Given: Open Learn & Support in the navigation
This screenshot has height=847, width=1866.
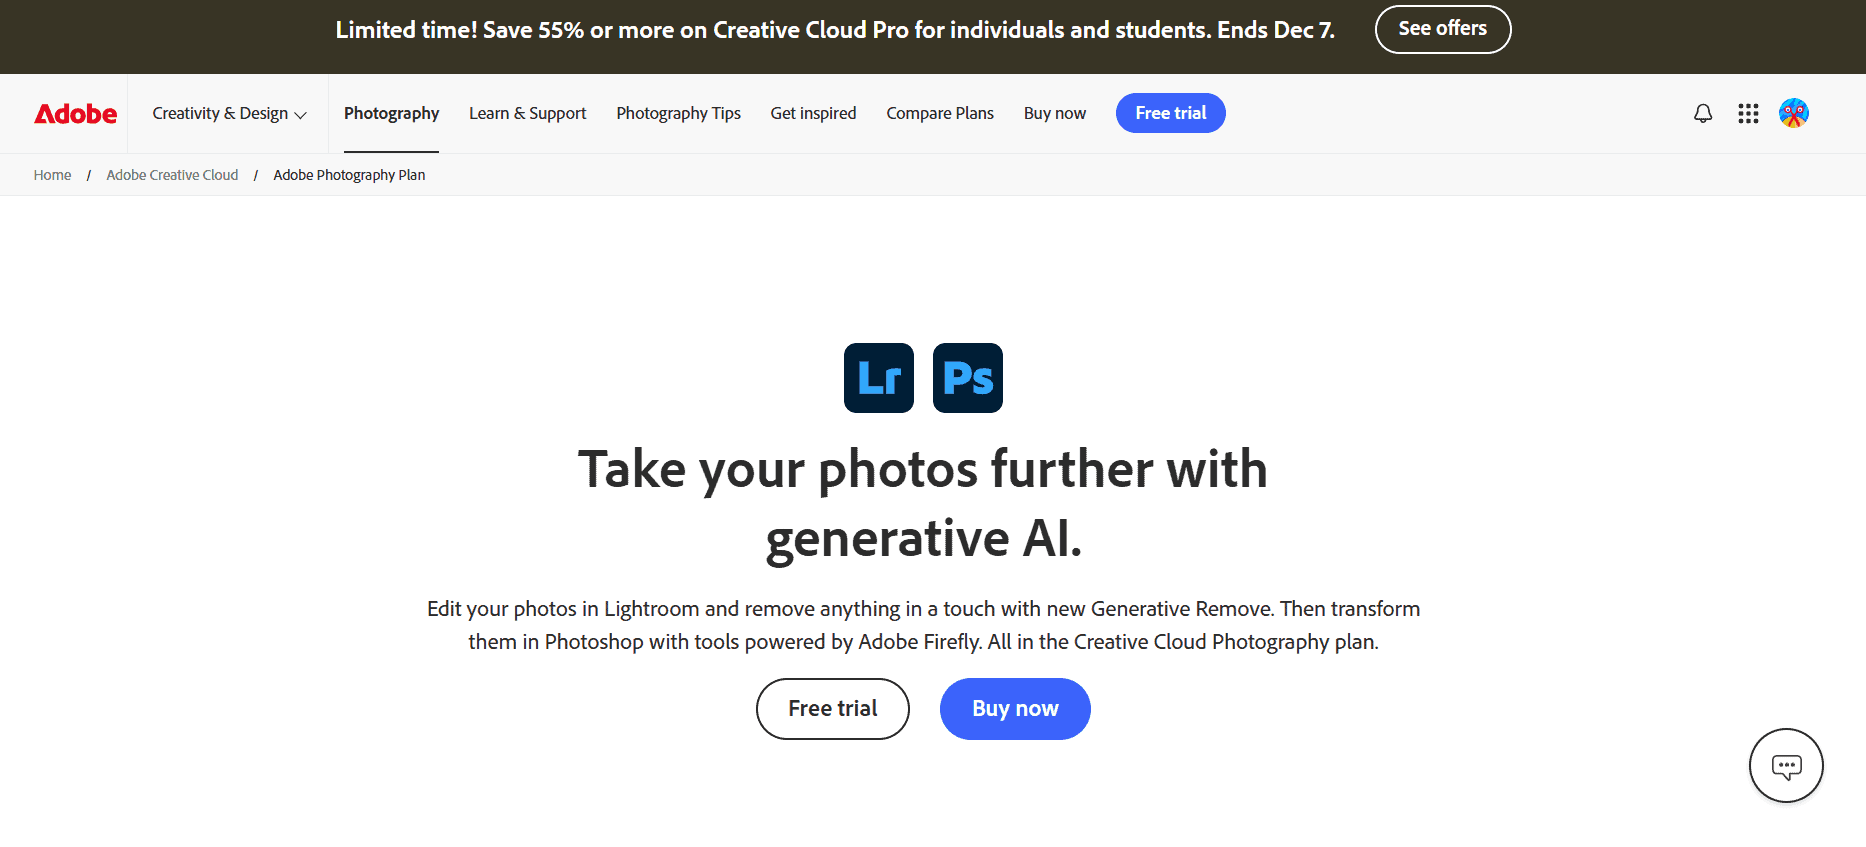Looking at the screenshot, I should click(x=527, y=113).
